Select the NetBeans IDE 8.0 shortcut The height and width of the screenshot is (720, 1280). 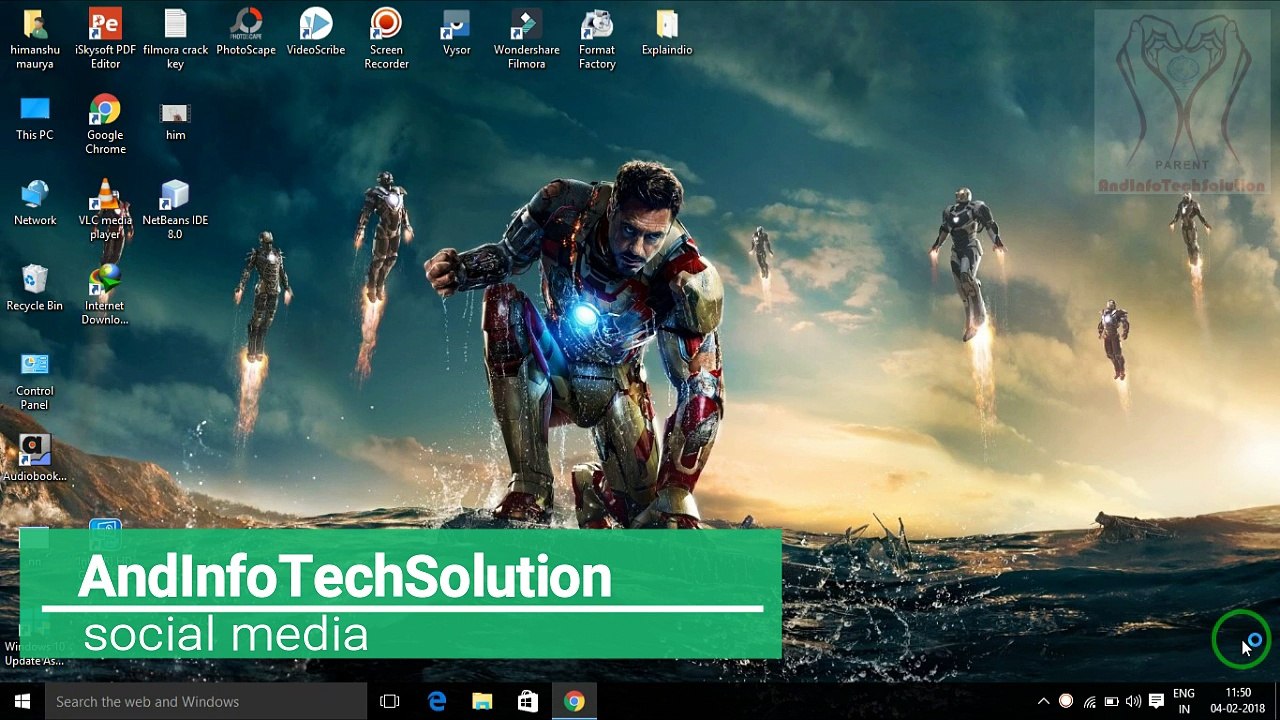click(175, 210)
